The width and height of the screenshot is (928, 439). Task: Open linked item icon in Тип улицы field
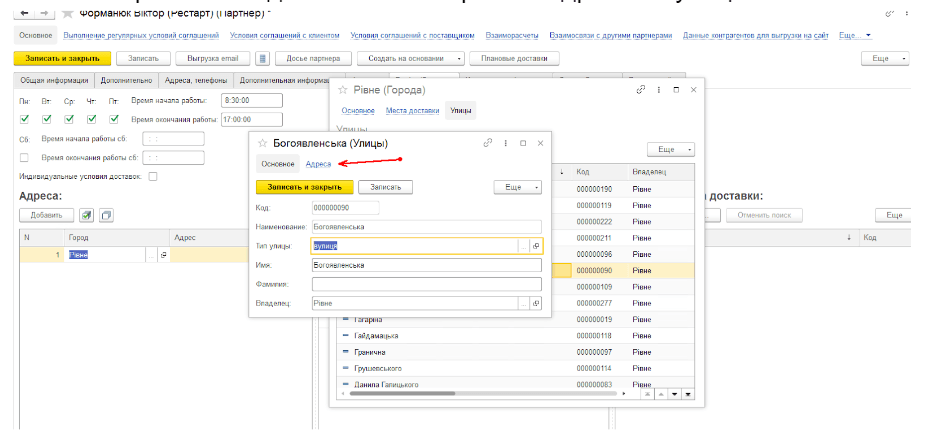click(x=536, y=246)
